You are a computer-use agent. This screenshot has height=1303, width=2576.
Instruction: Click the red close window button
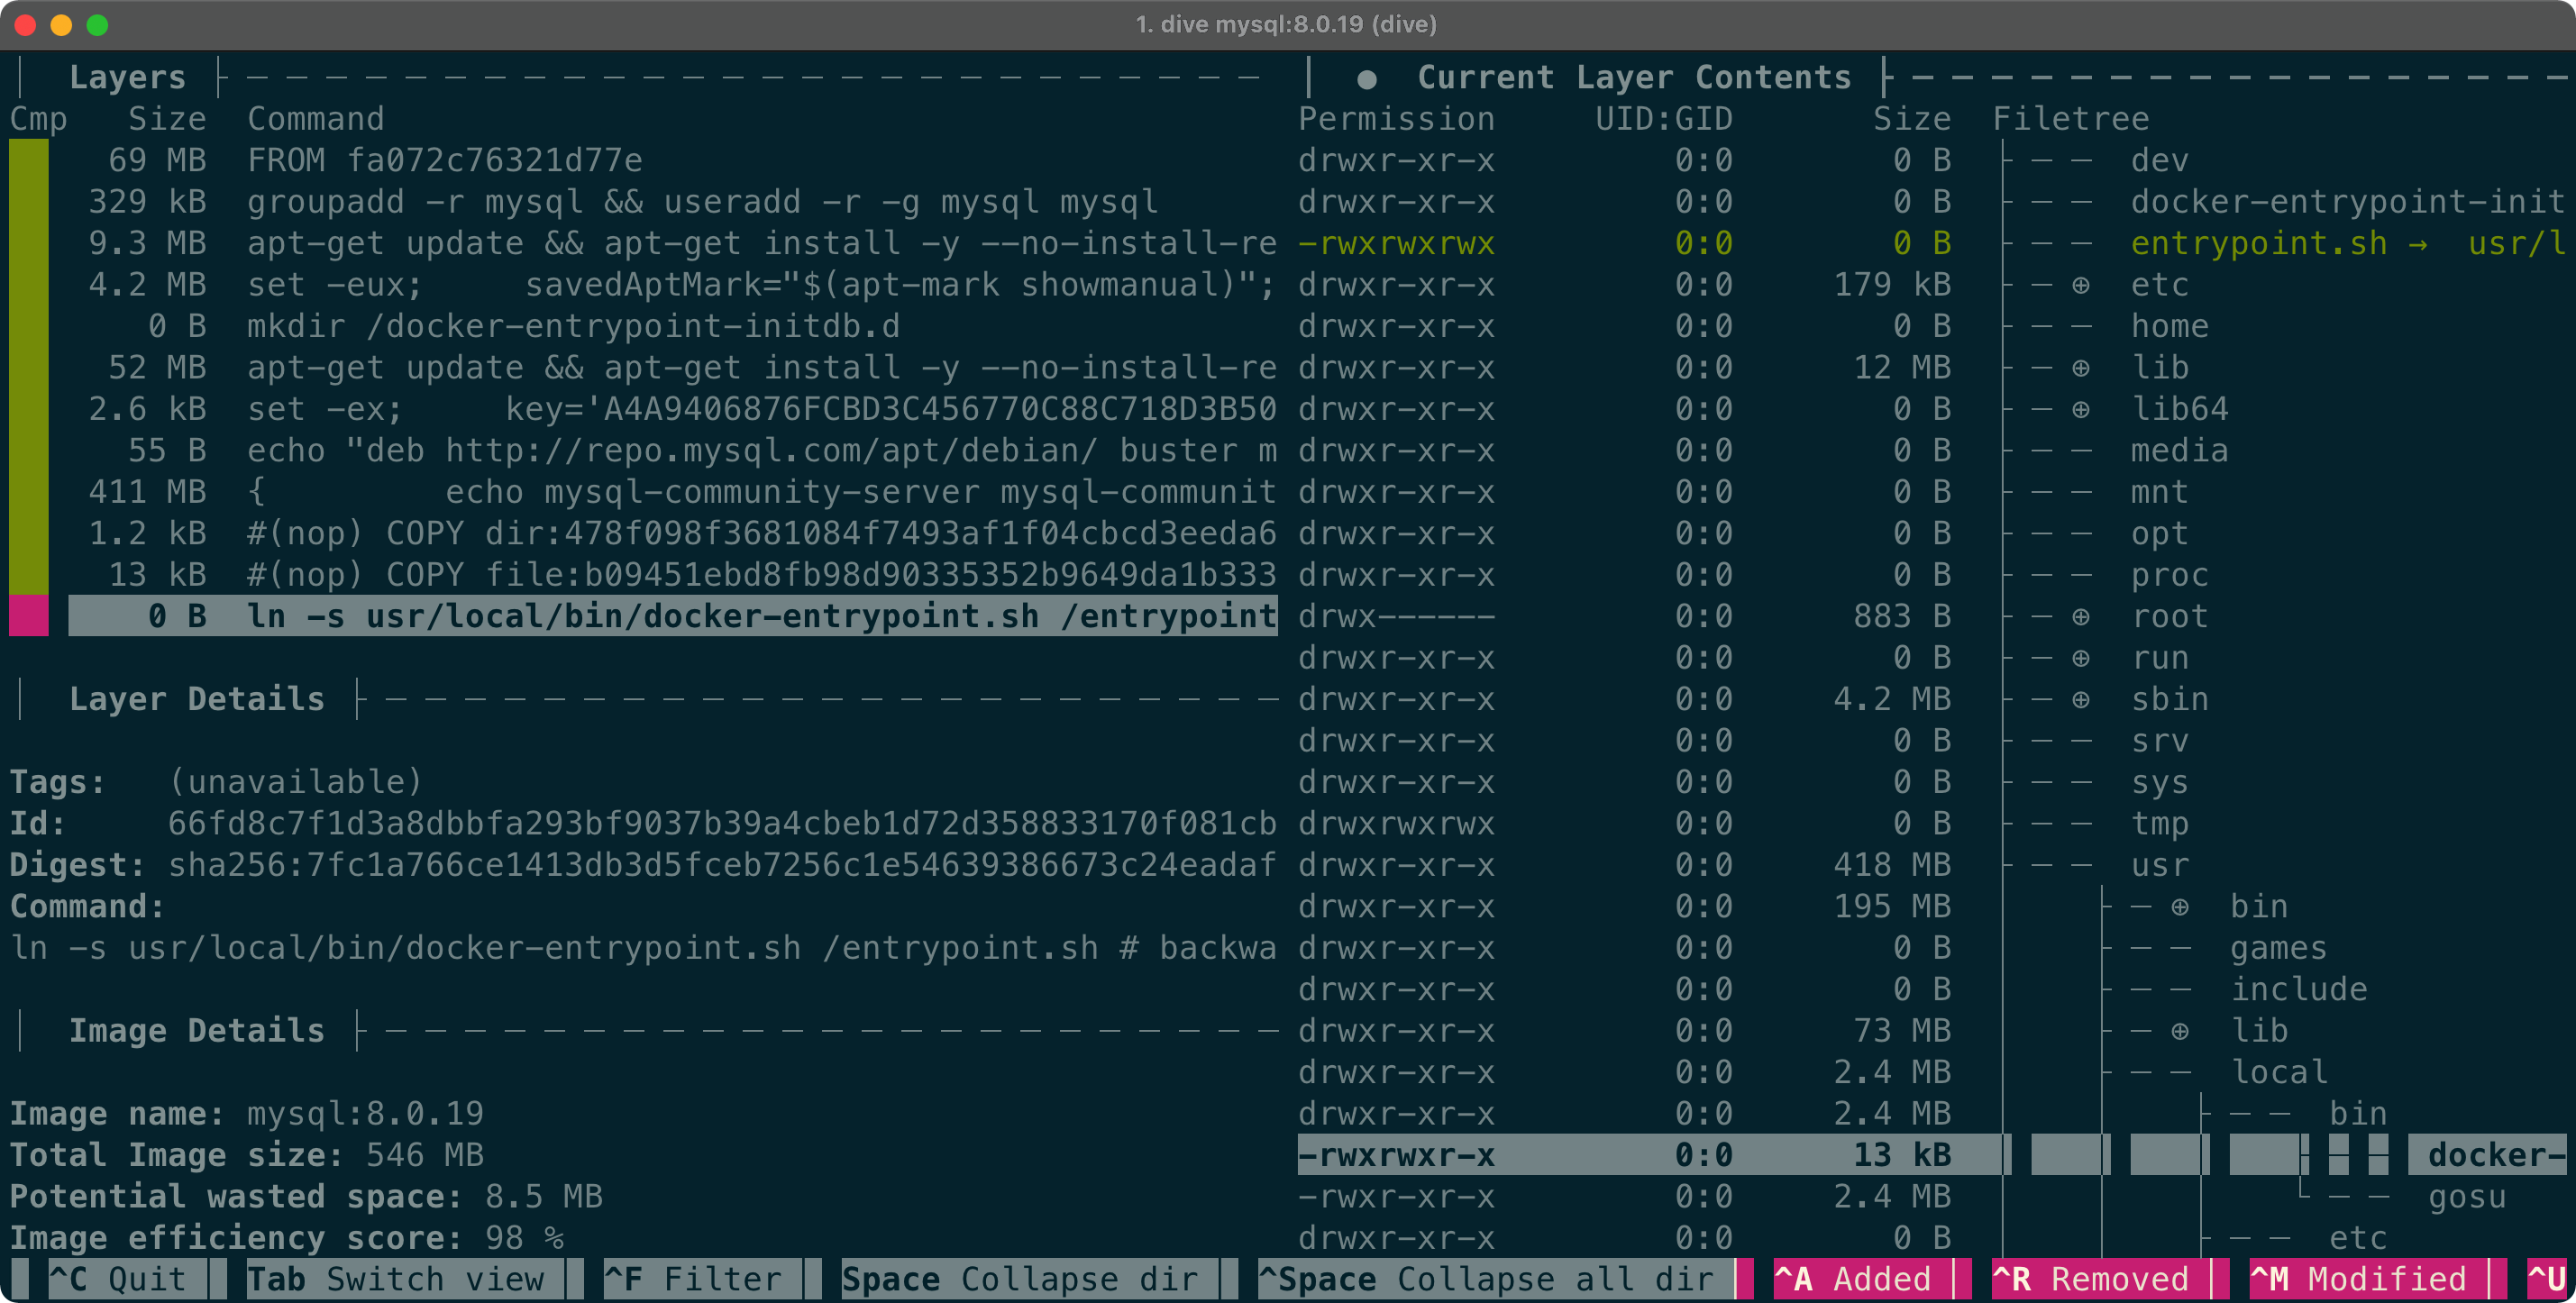(26, 24)
